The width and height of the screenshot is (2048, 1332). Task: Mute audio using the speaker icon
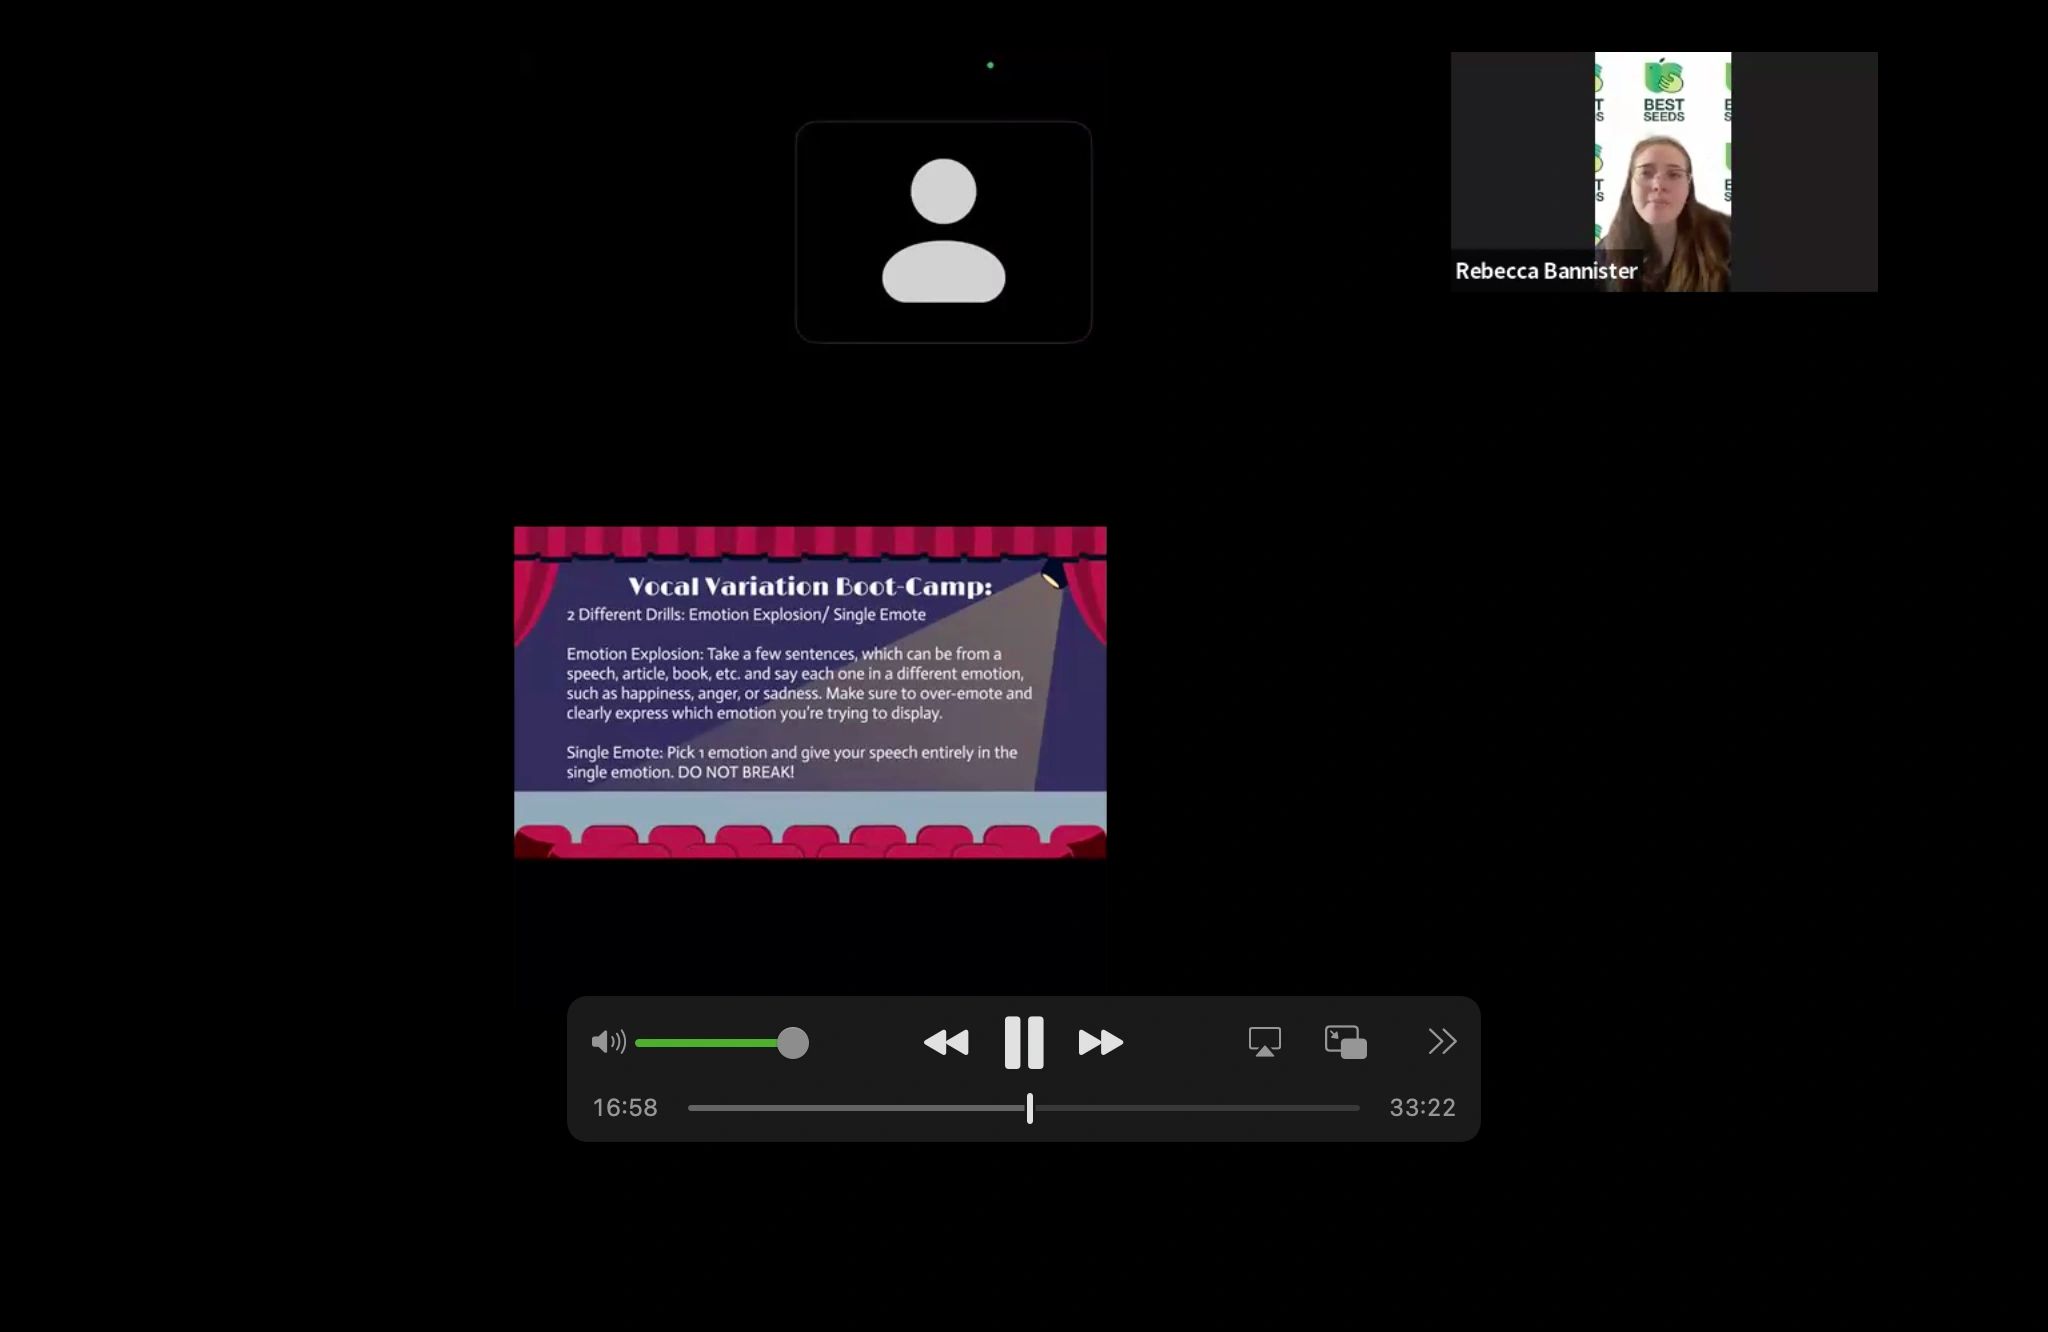pos(610,1043)
